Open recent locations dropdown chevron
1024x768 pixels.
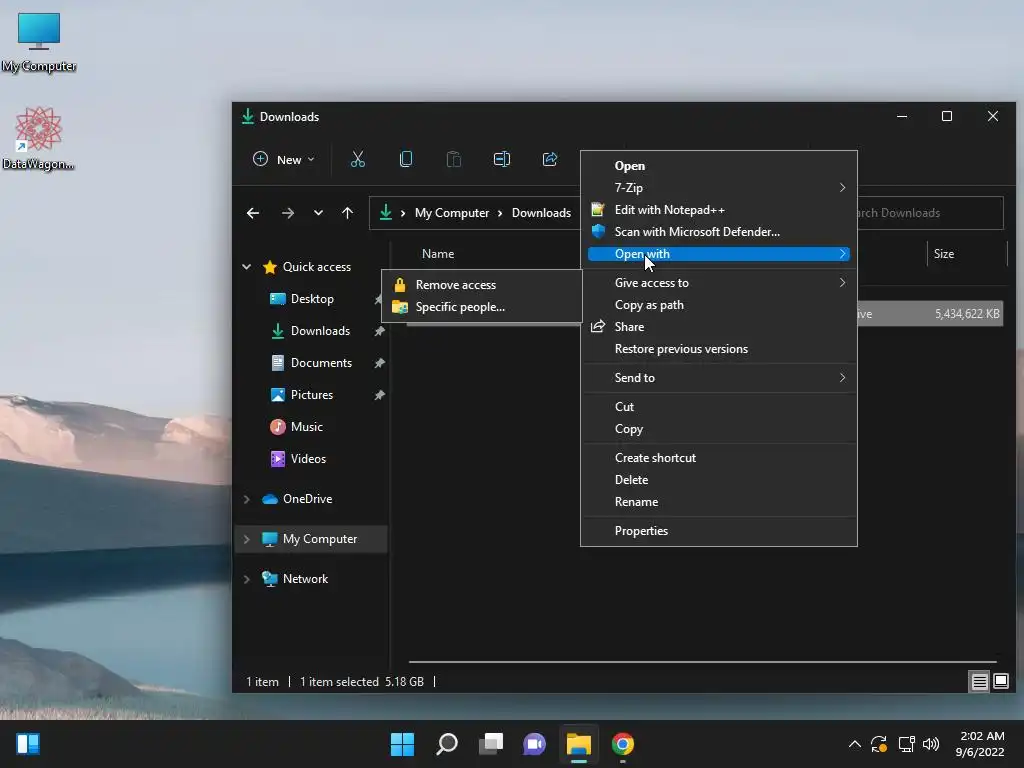pos(318,213)
